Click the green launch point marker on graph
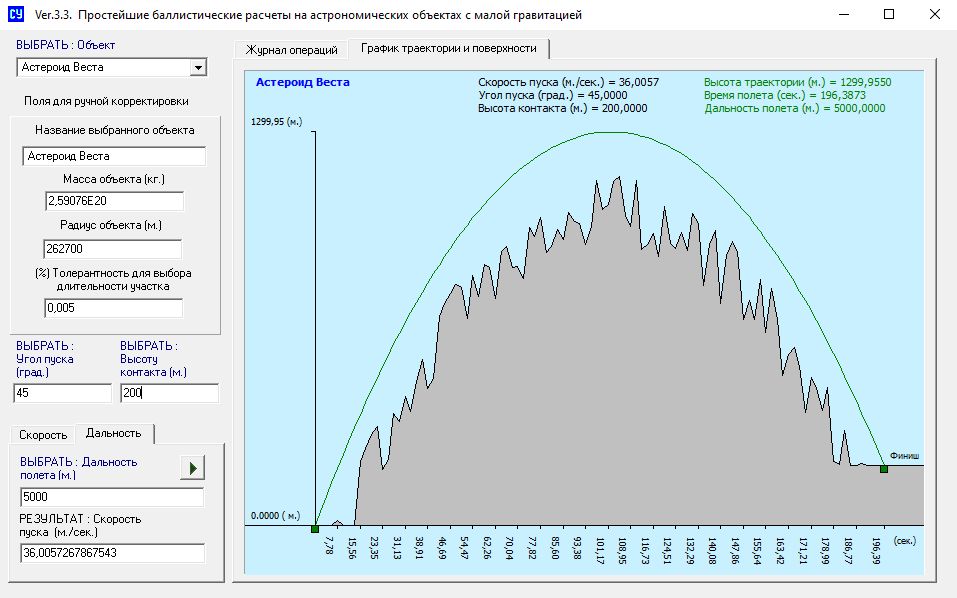Screen dimensions: 957x598 [x=315, y=529]
